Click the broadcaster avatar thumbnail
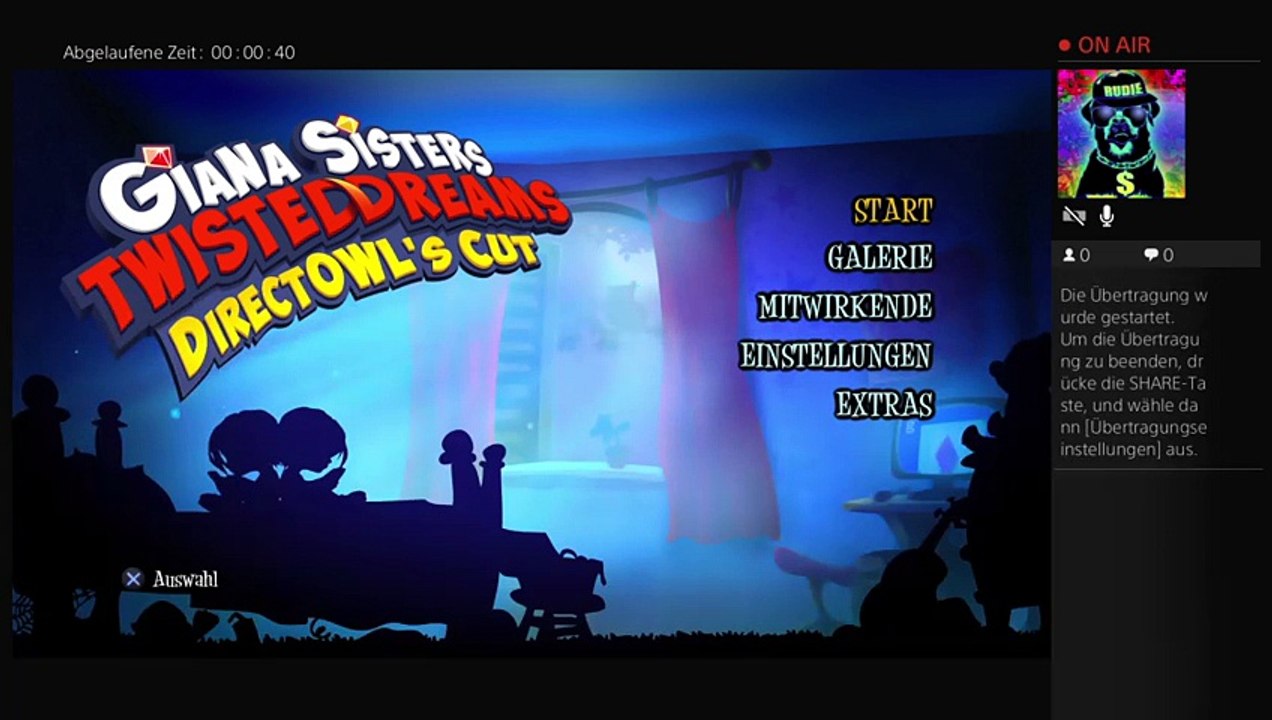This screenshot has height=720, width=1272. 1121,133
